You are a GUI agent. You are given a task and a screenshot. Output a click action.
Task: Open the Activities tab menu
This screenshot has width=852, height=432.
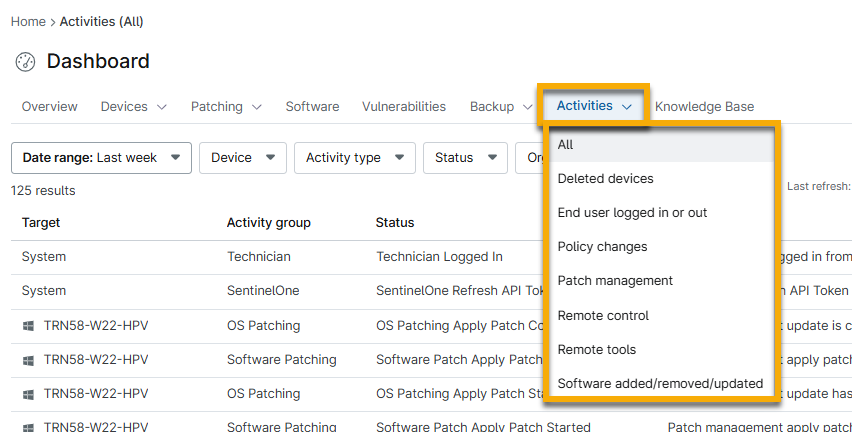click(594, 106)
